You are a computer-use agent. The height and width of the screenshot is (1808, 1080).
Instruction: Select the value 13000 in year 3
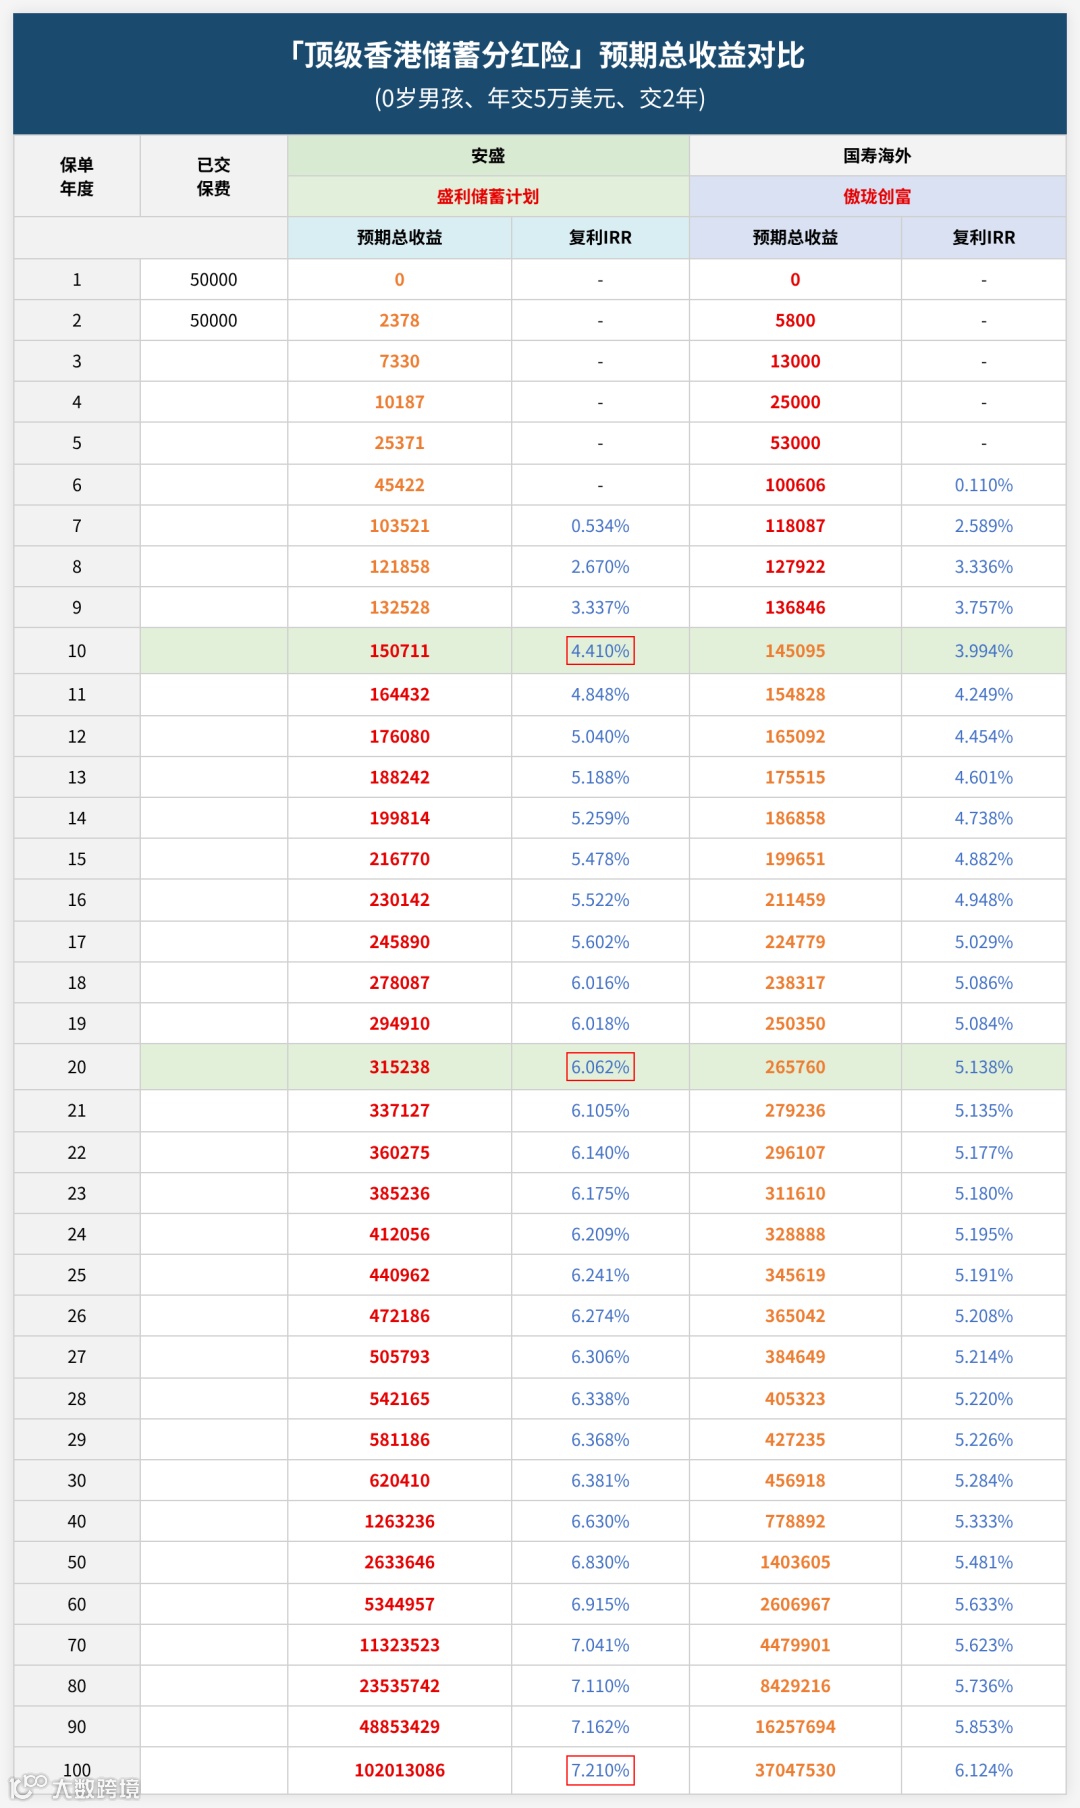pos(795,362)
